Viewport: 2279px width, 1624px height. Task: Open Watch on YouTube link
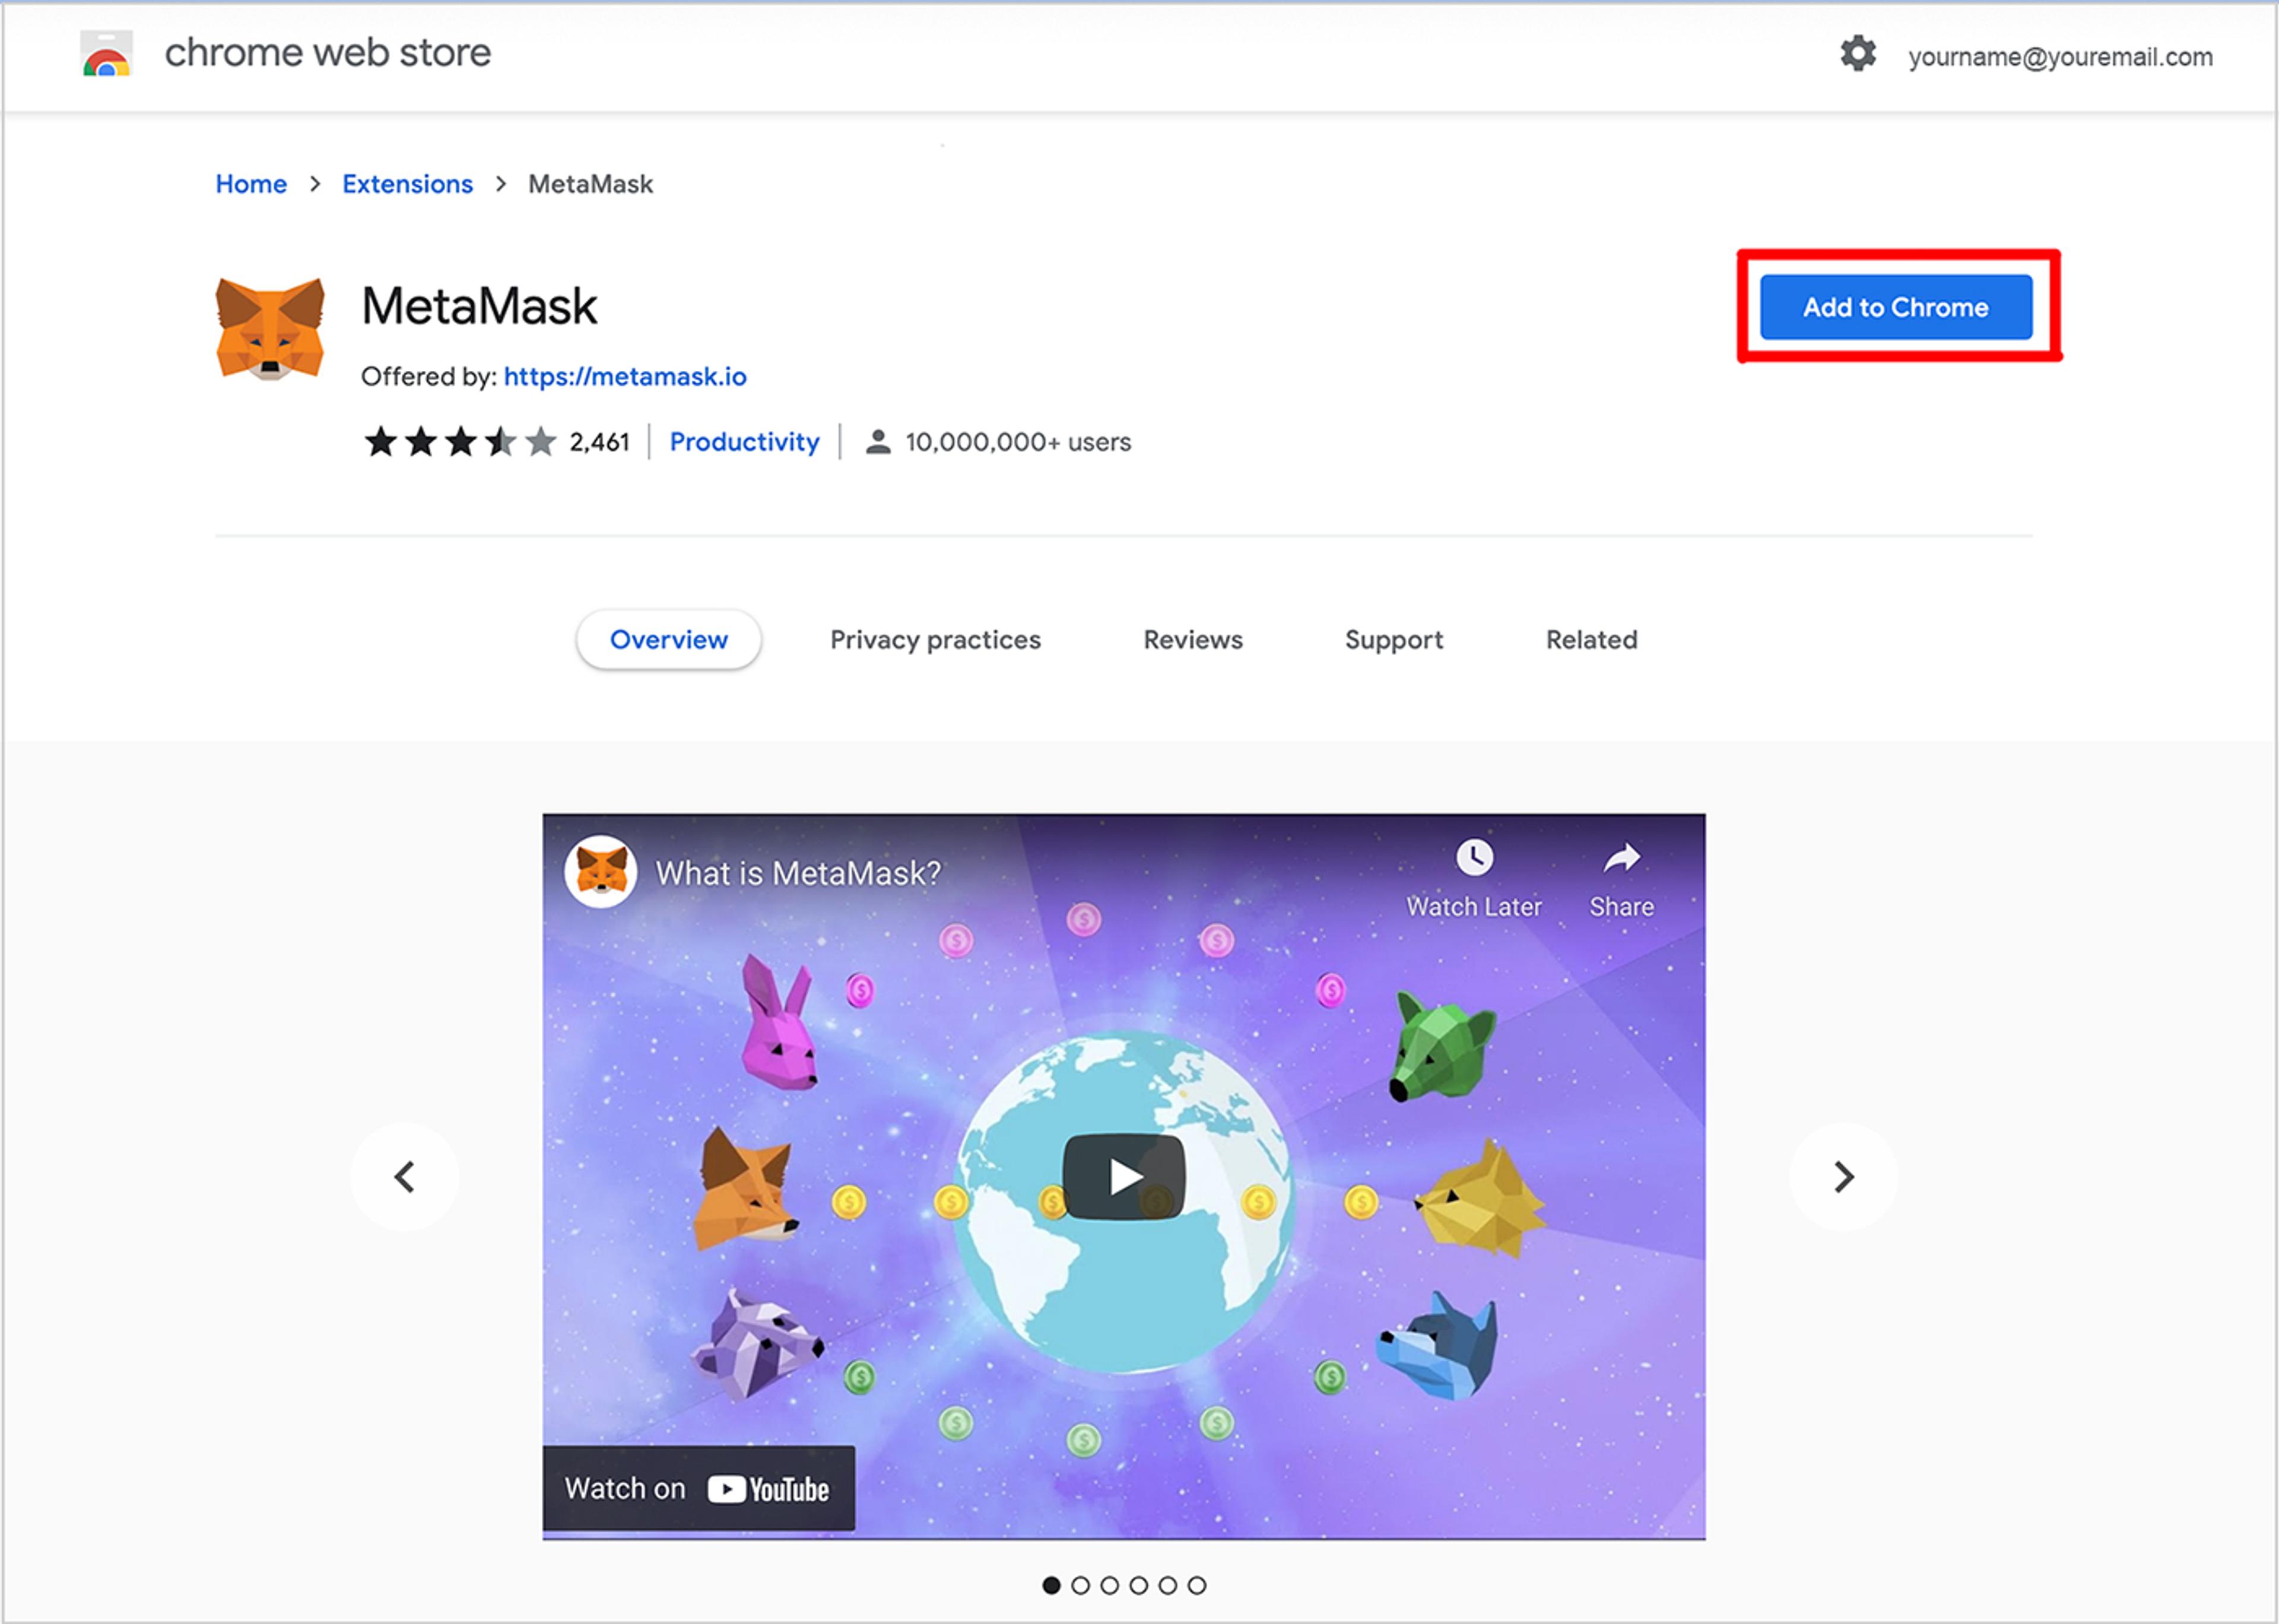point(698,1488)
